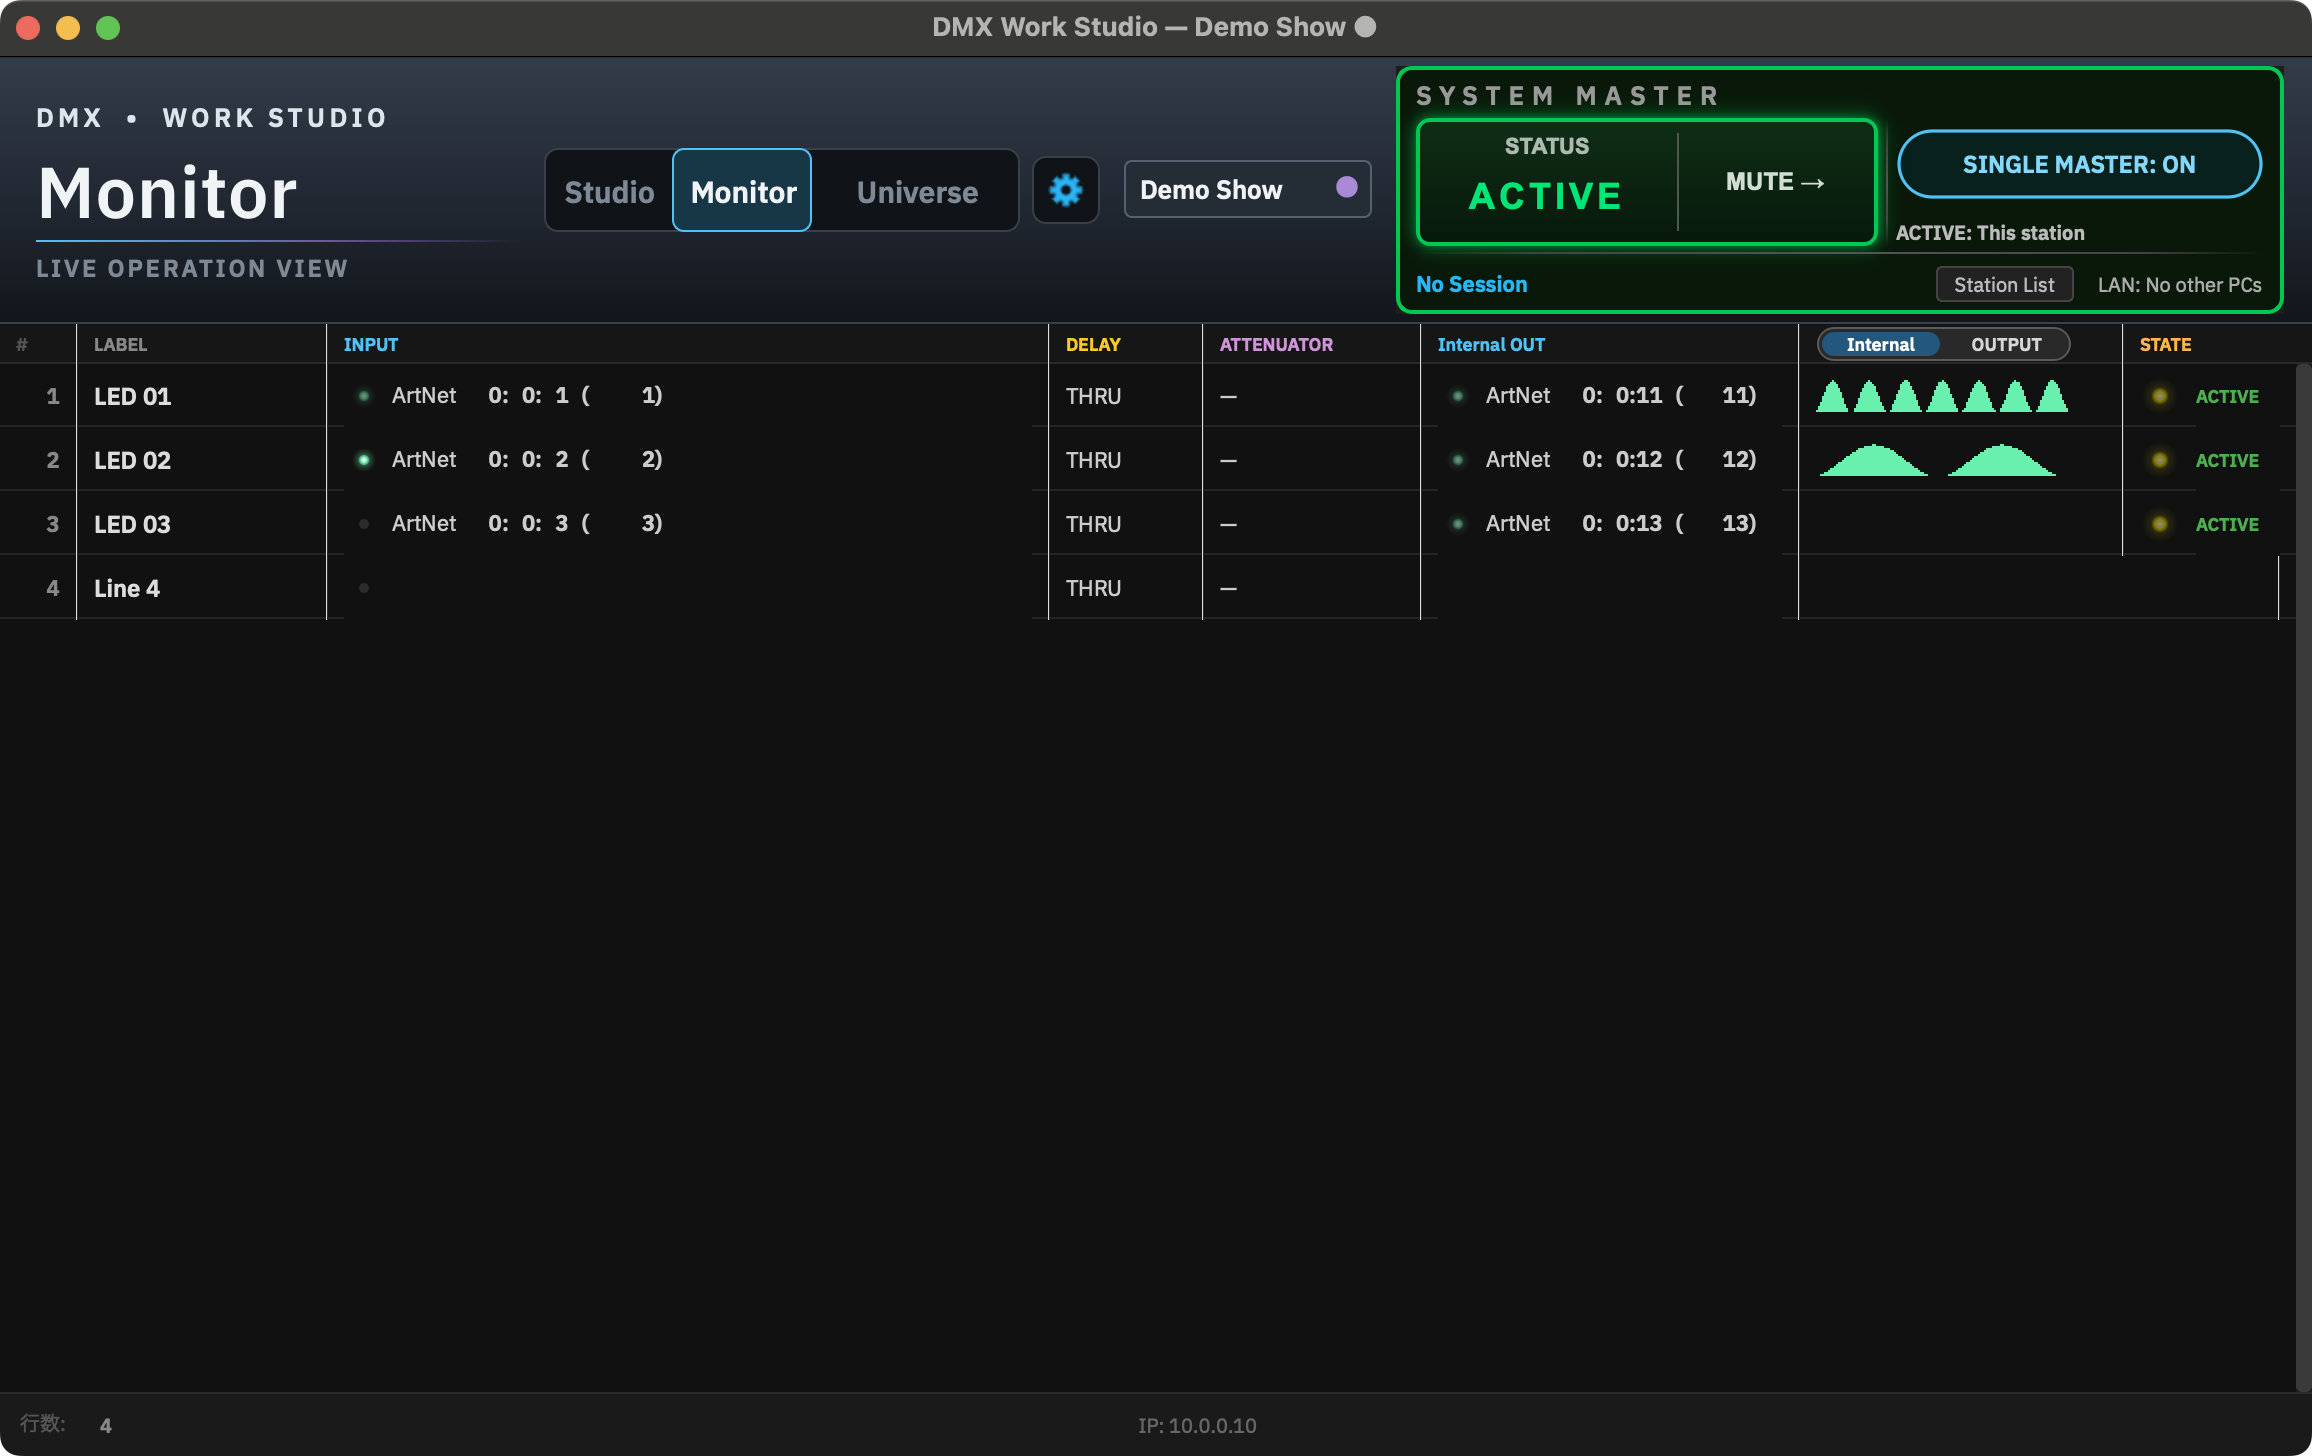This screenshot has width=2312, height=1456.
Task: Click LED 01 delay THRU cell
Action: point(1125,396)
